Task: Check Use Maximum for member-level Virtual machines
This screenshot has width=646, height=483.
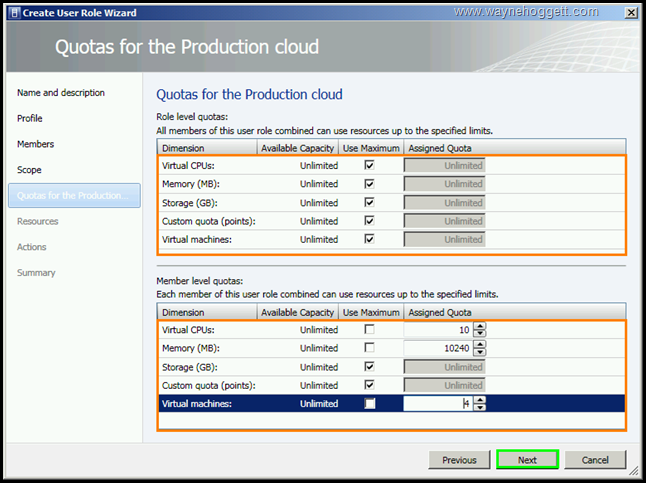Action: pos(370,404)
